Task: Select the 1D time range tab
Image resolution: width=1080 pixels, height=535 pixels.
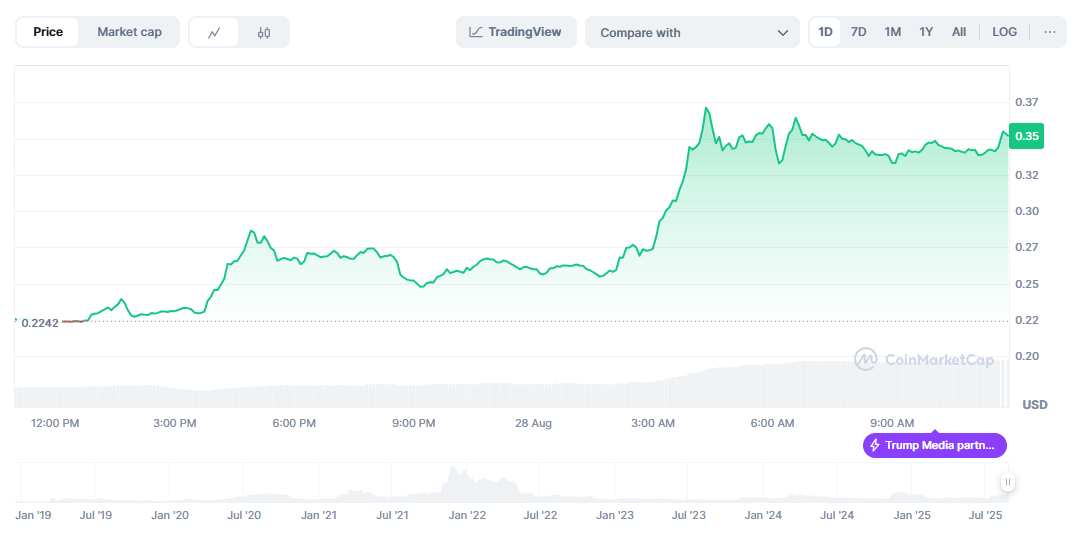Action: pos(825,32)
